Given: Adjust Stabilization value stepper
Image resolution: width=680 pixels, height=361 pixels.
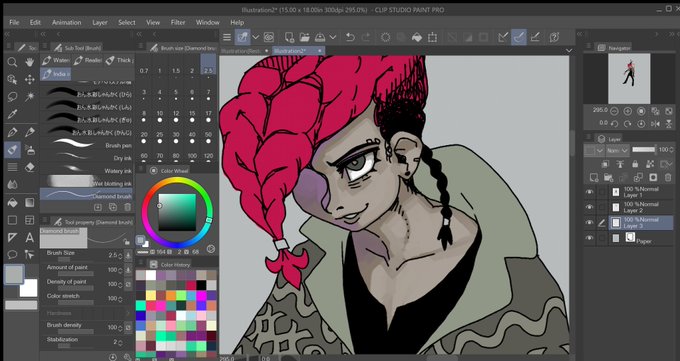Looking at the screenshot, I should tap(120, 342).
